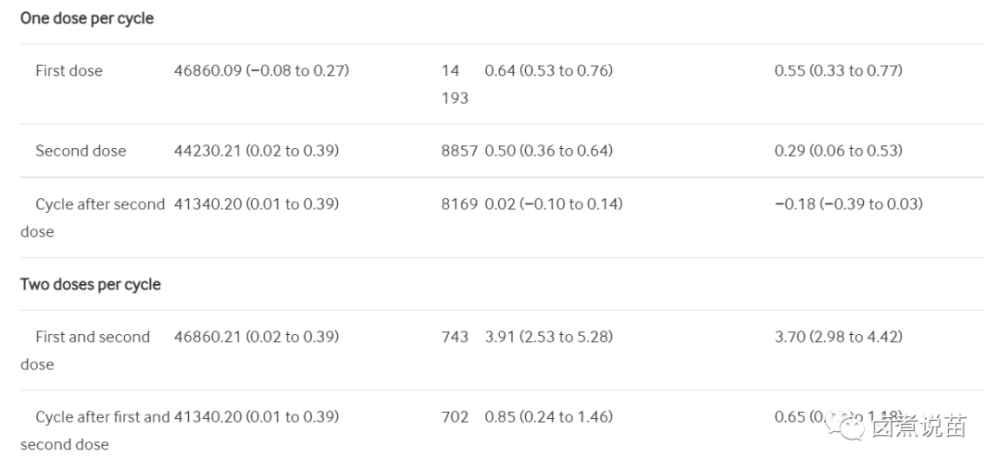Click the Chinese watermark text beside logo
1000x470 pixels.
pos(919,427)
